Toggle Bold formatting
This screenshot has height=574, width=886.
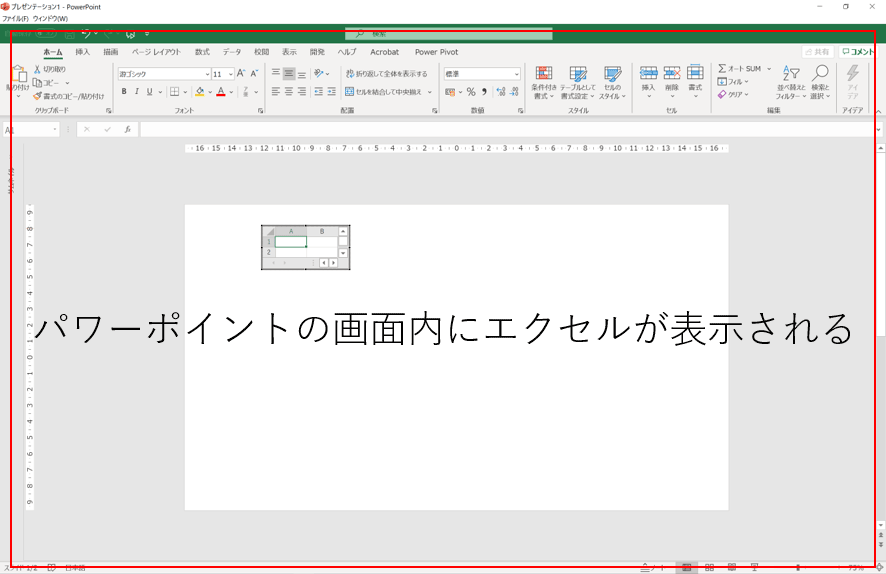(x=124, y=92)
